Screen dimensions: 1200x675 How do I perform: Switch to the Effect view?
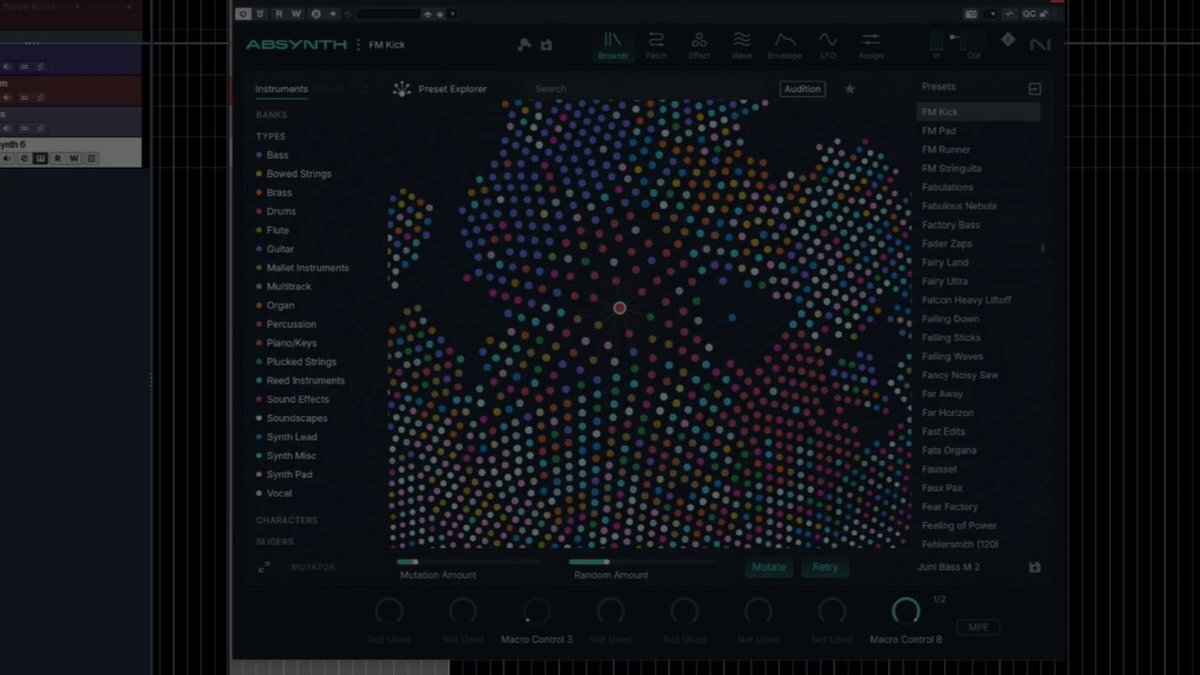(x=699, y=45)
